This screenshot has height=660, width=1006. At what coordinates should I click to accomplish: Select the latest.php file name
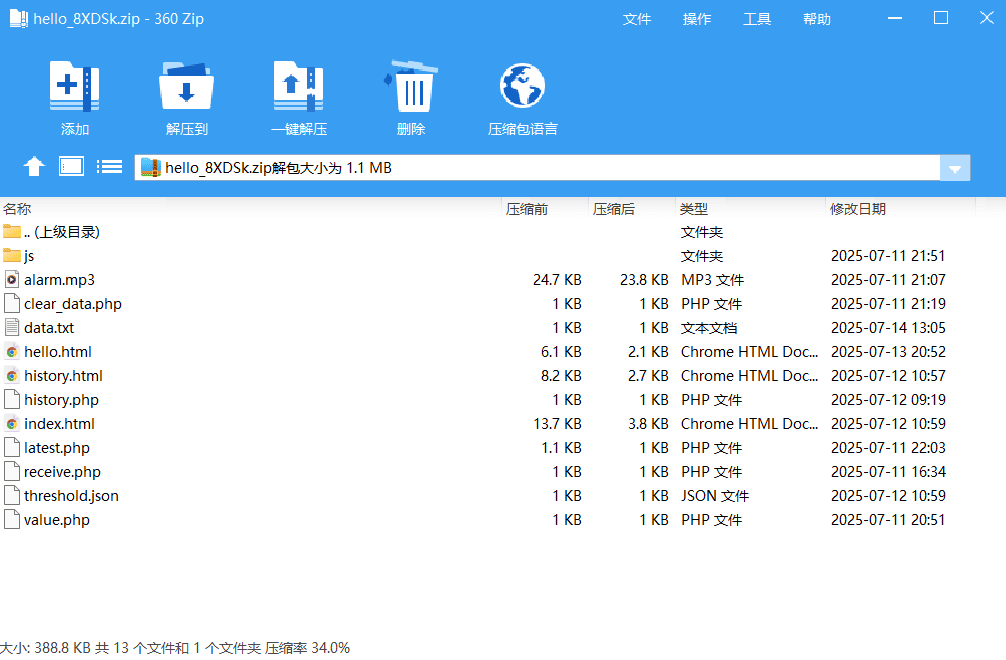[x=56, y=448]
